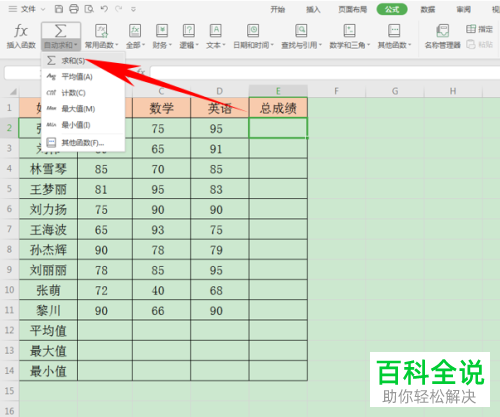Click the Undo arrow

click(x=104, y=9)
